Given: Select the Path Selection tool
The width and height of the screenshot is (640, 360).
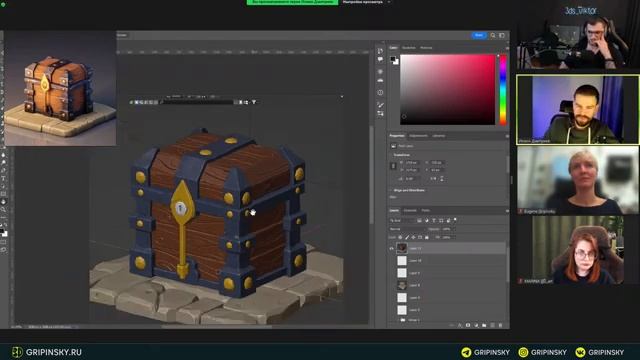Looking at the screenshot, I should coord(3,186).
